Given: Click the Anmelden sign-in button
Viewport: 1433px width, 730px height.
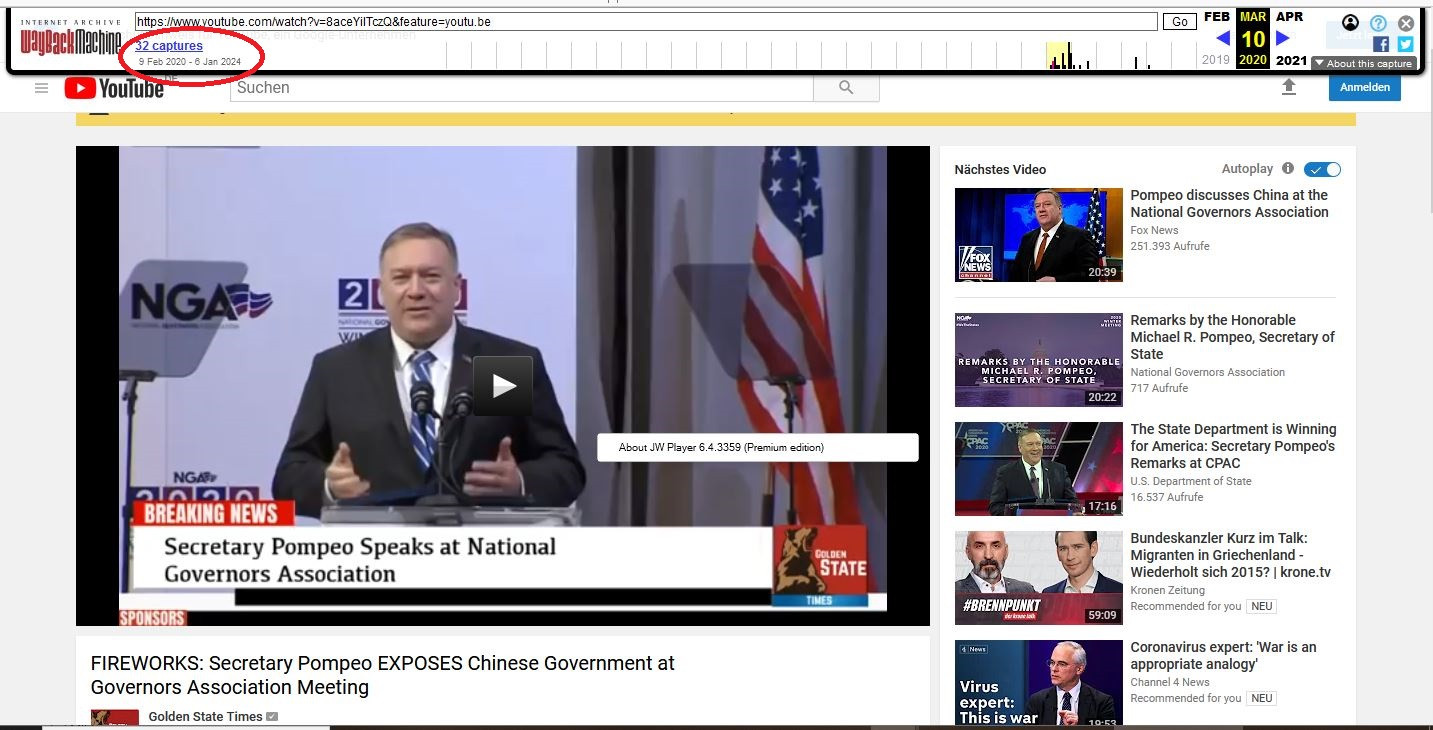Looking at the screenshot, I should (x=1364, y=88).
